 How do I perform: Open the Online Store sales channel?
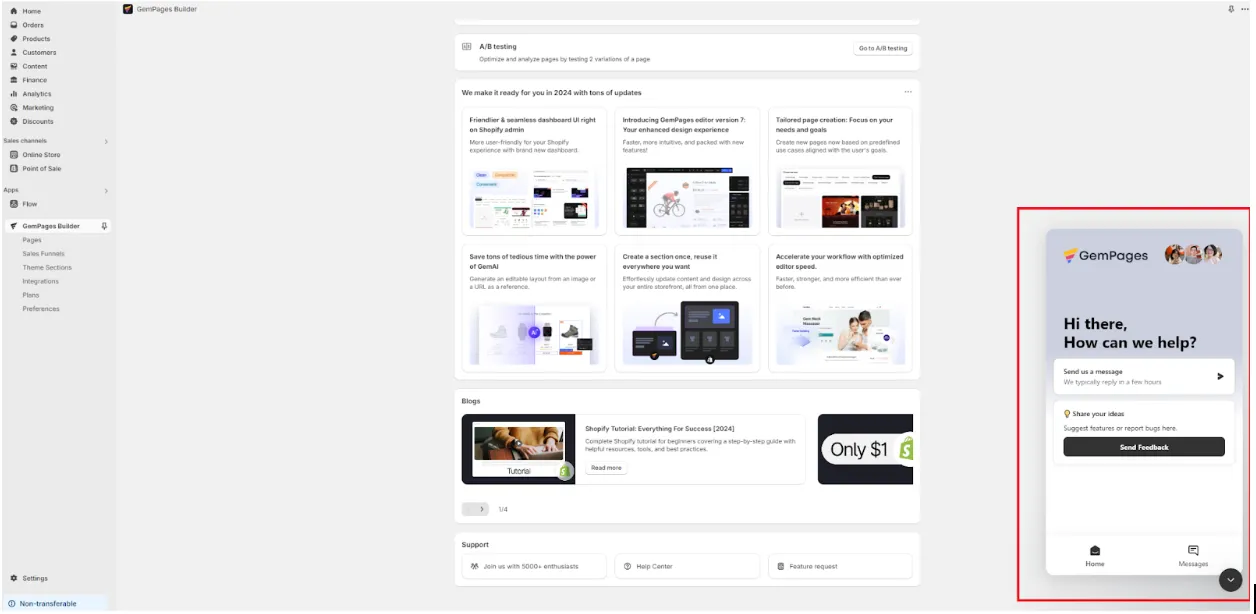pyautogui.click(x=41, y=155)
